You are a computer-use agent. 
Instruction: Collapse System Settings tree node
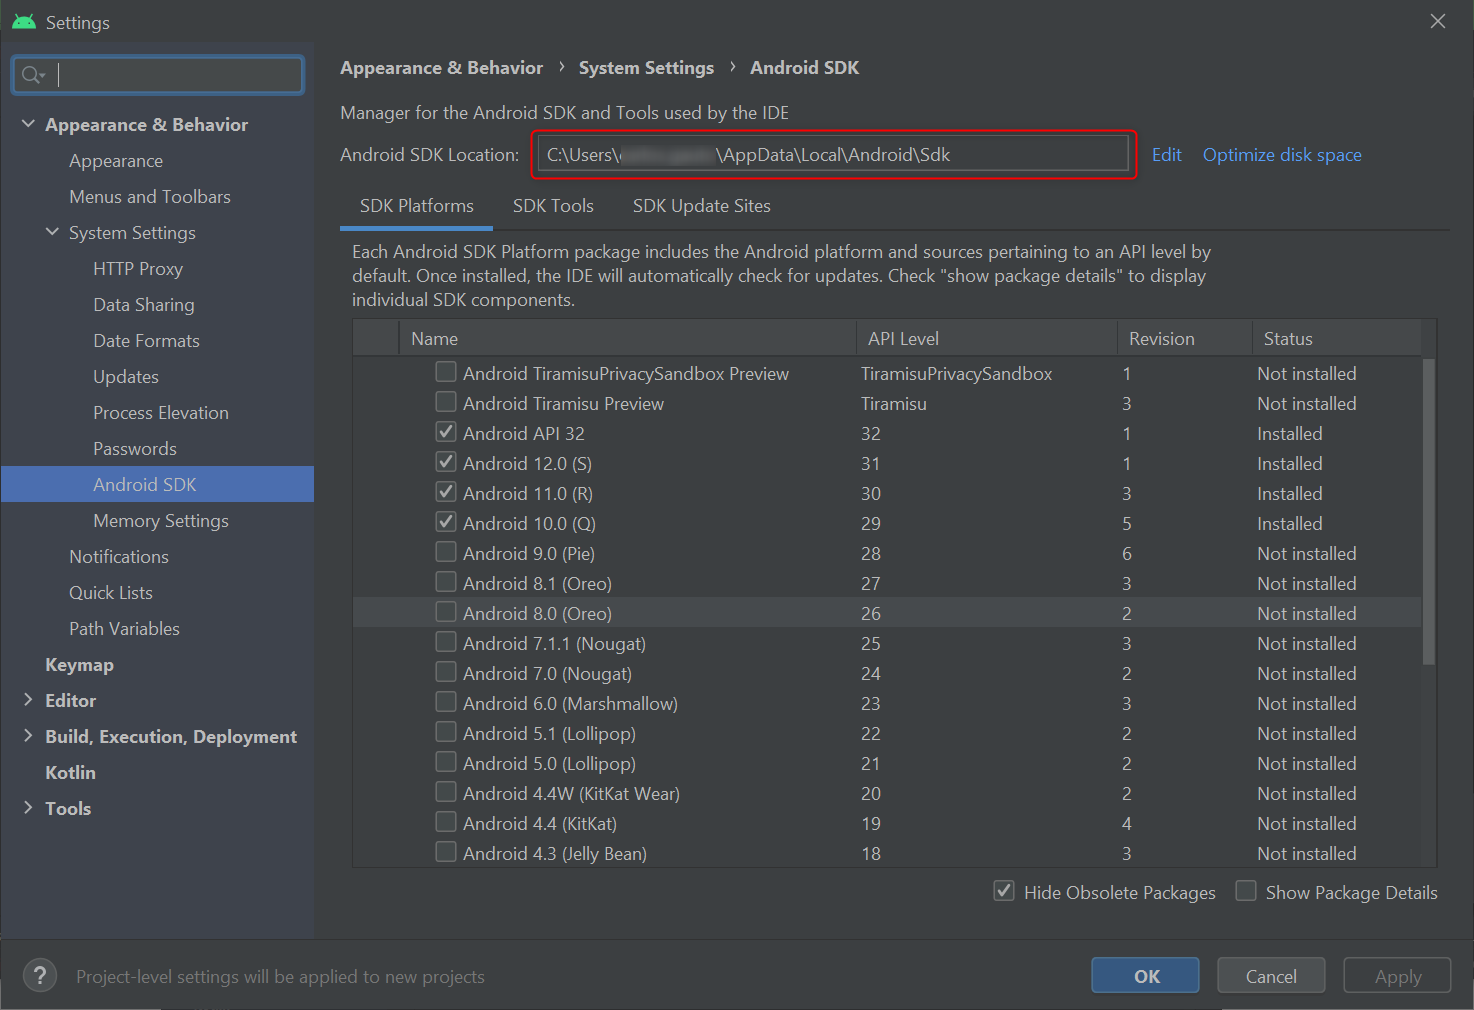[52, 232]
